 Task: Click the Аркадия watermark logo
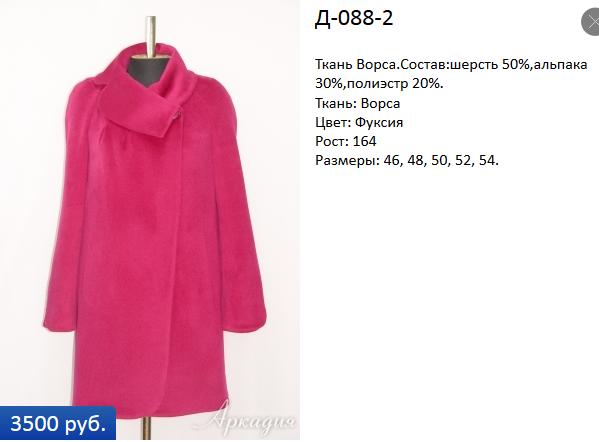click(x=244, y=419)
